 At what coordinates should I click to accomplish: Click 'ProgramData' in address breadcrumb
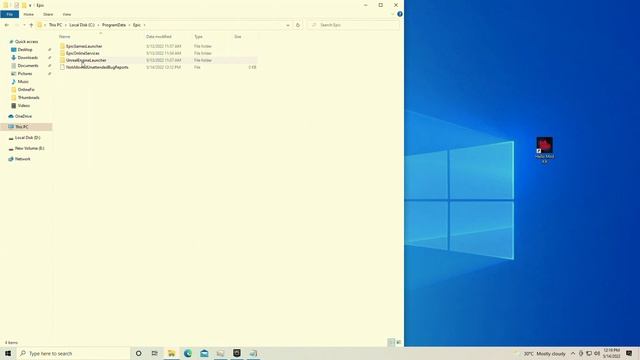[114, 25]
